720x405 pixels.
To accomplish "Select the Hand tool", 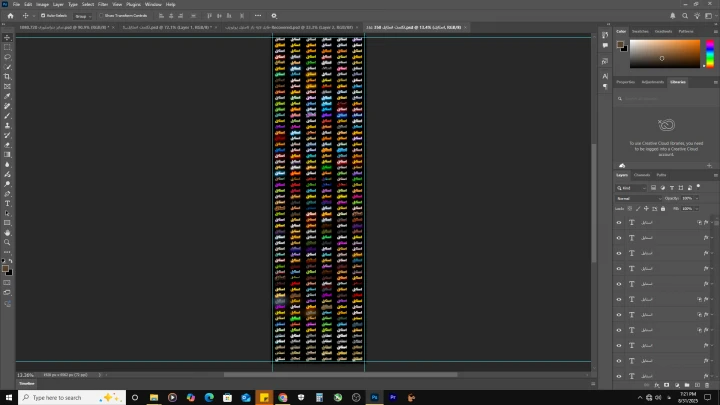I will tap(7, 233).
